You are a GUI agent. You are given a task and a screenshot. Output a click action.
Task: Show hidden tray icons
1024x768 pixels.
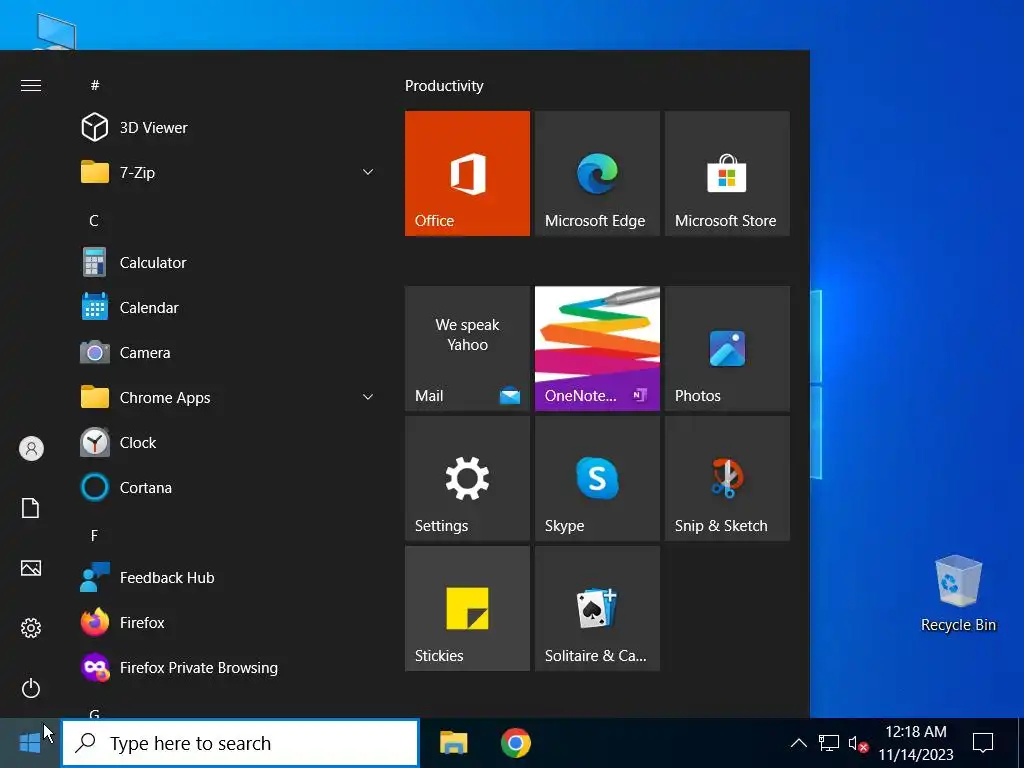coord(798,743)
